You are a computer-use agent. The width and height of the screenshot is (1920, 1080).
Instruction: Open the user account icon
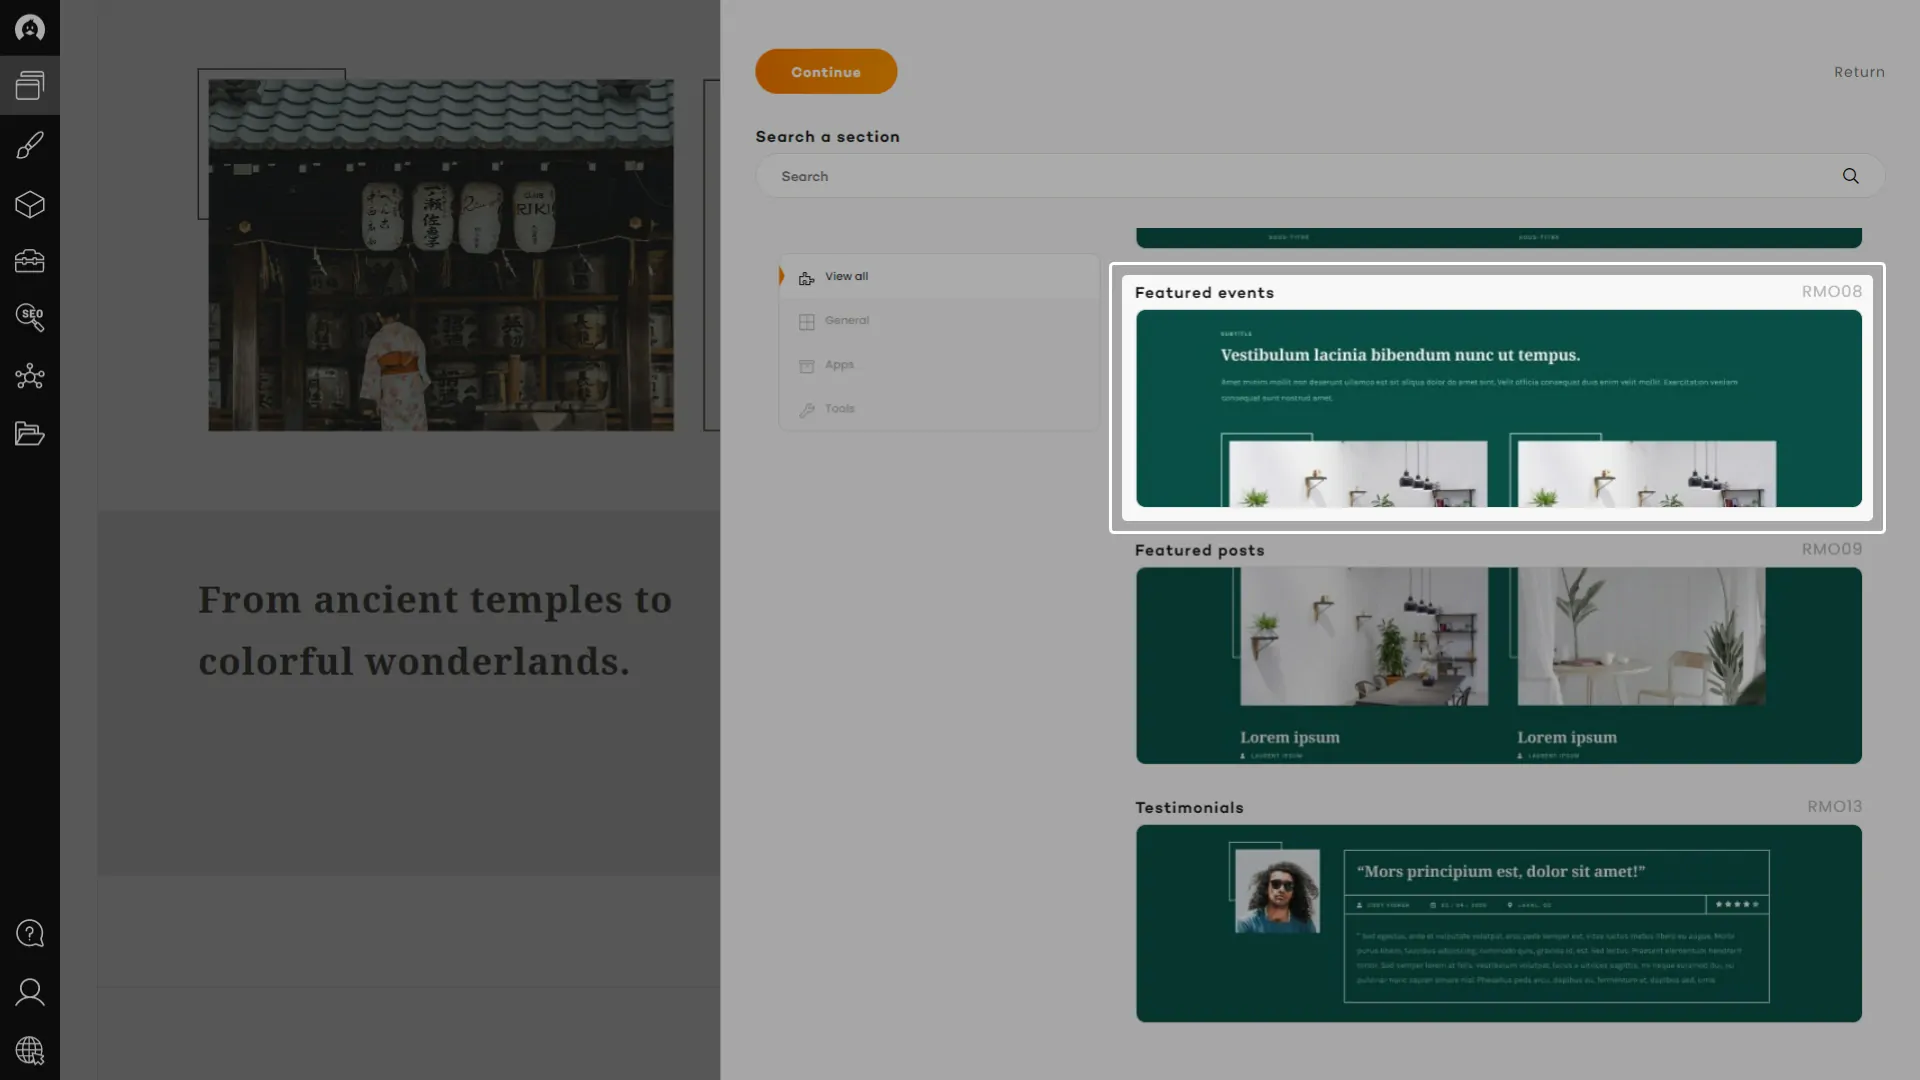(29, 992)
